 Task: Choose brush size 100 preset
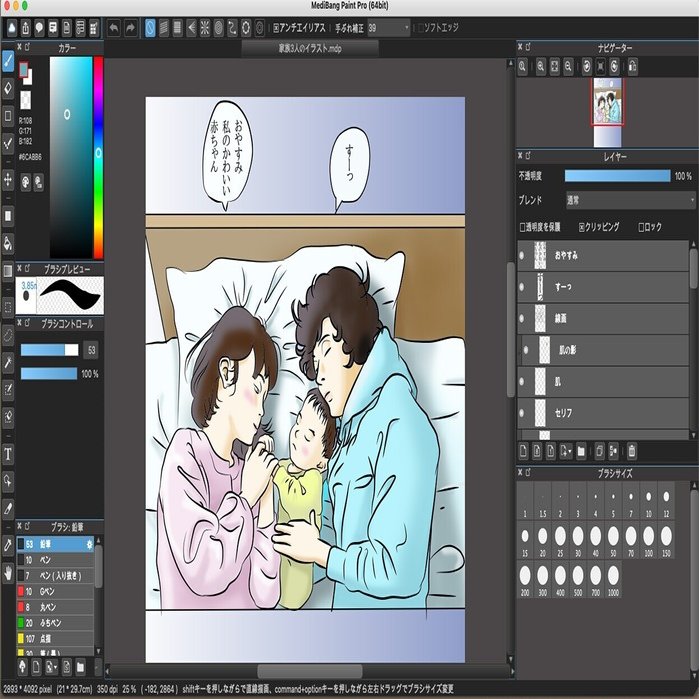[649, 540]
